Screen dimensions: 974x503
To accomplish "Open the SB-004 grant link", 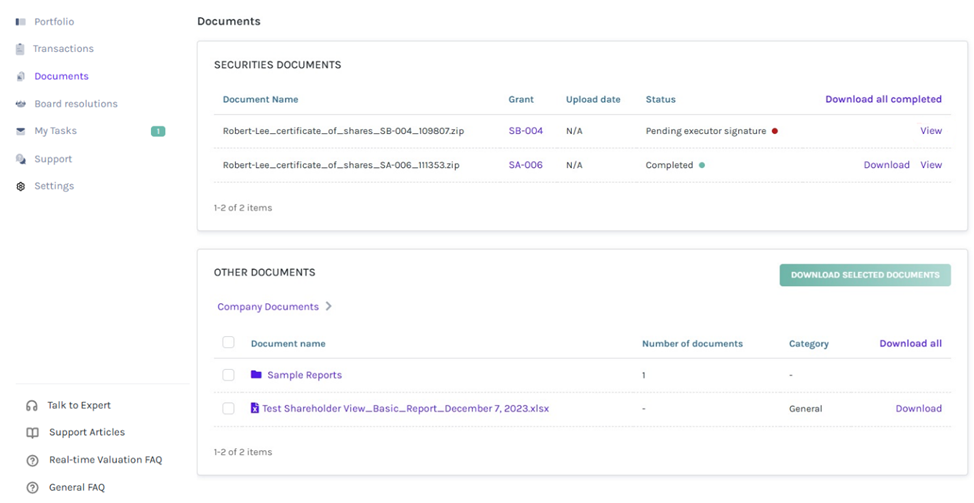I will coord(525,131).
